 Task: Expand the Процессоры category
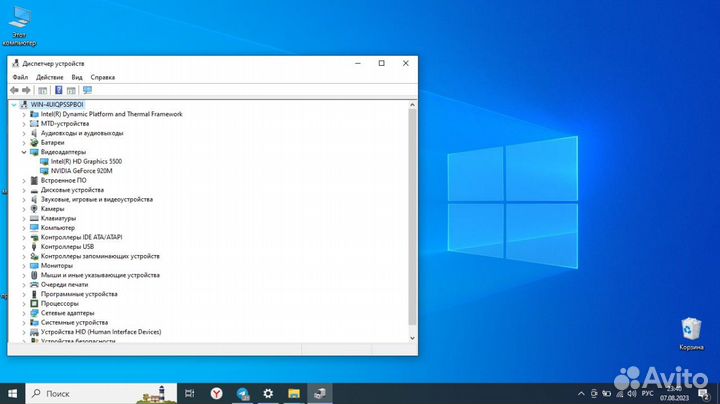click(24, 304)
